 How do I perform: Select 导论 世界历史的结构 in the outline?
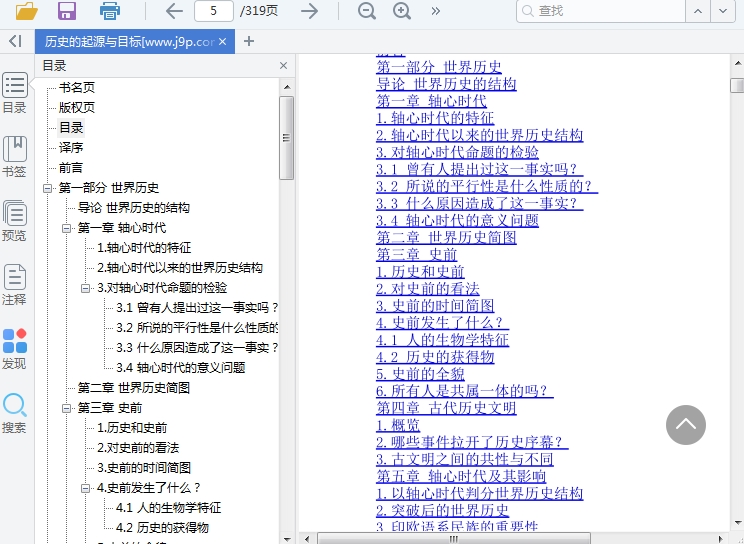(x=134, y=207)
